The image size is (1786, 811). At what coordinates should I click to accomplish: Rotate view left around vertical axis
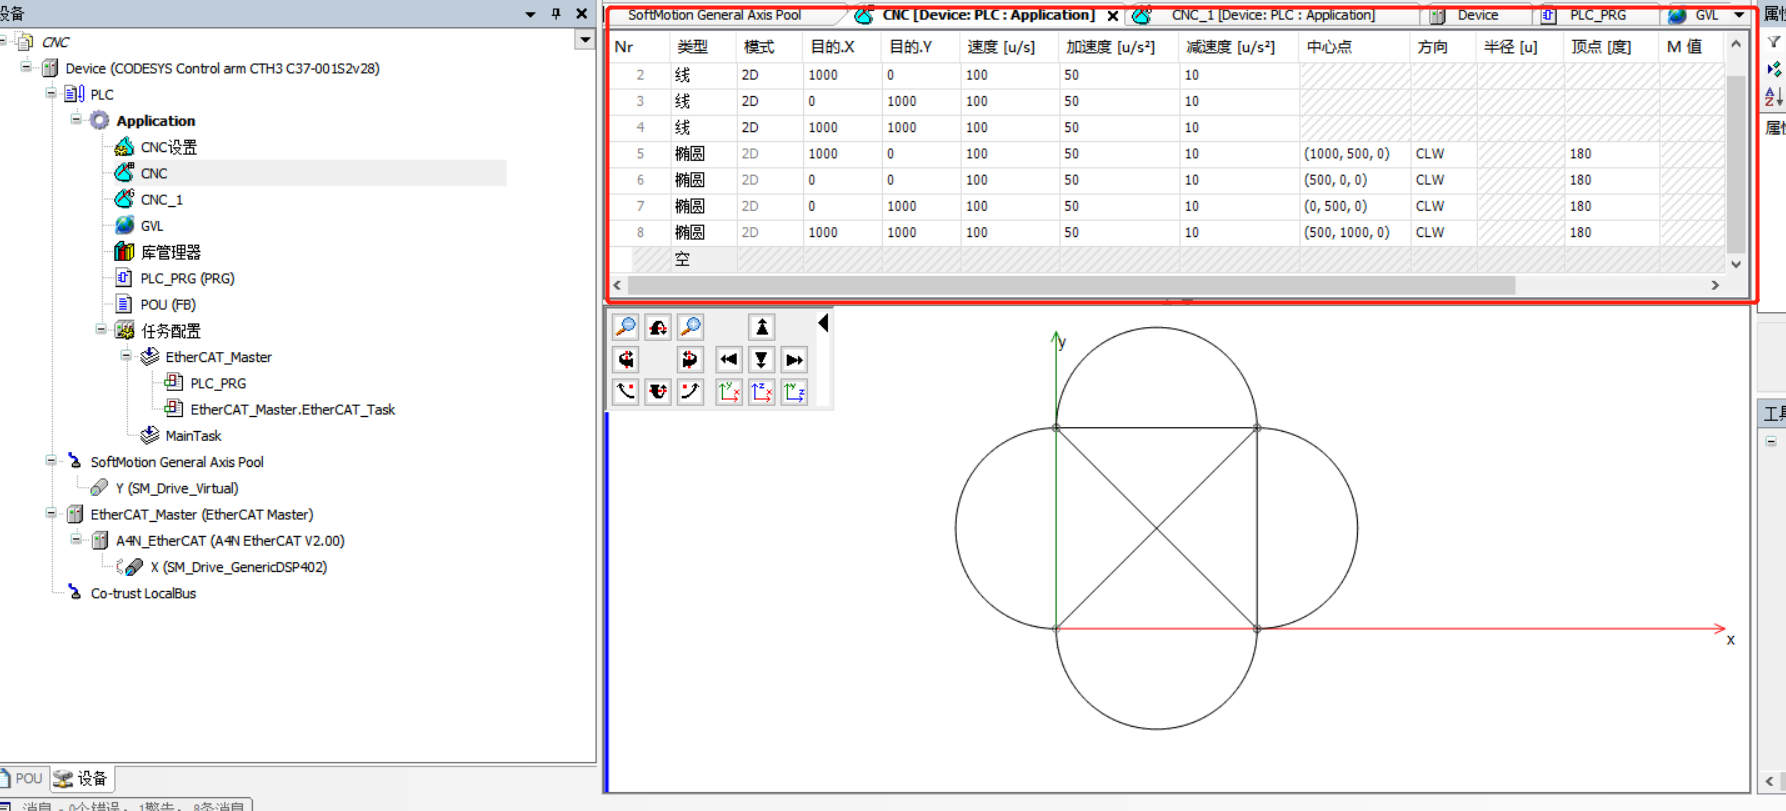[626, 359]
